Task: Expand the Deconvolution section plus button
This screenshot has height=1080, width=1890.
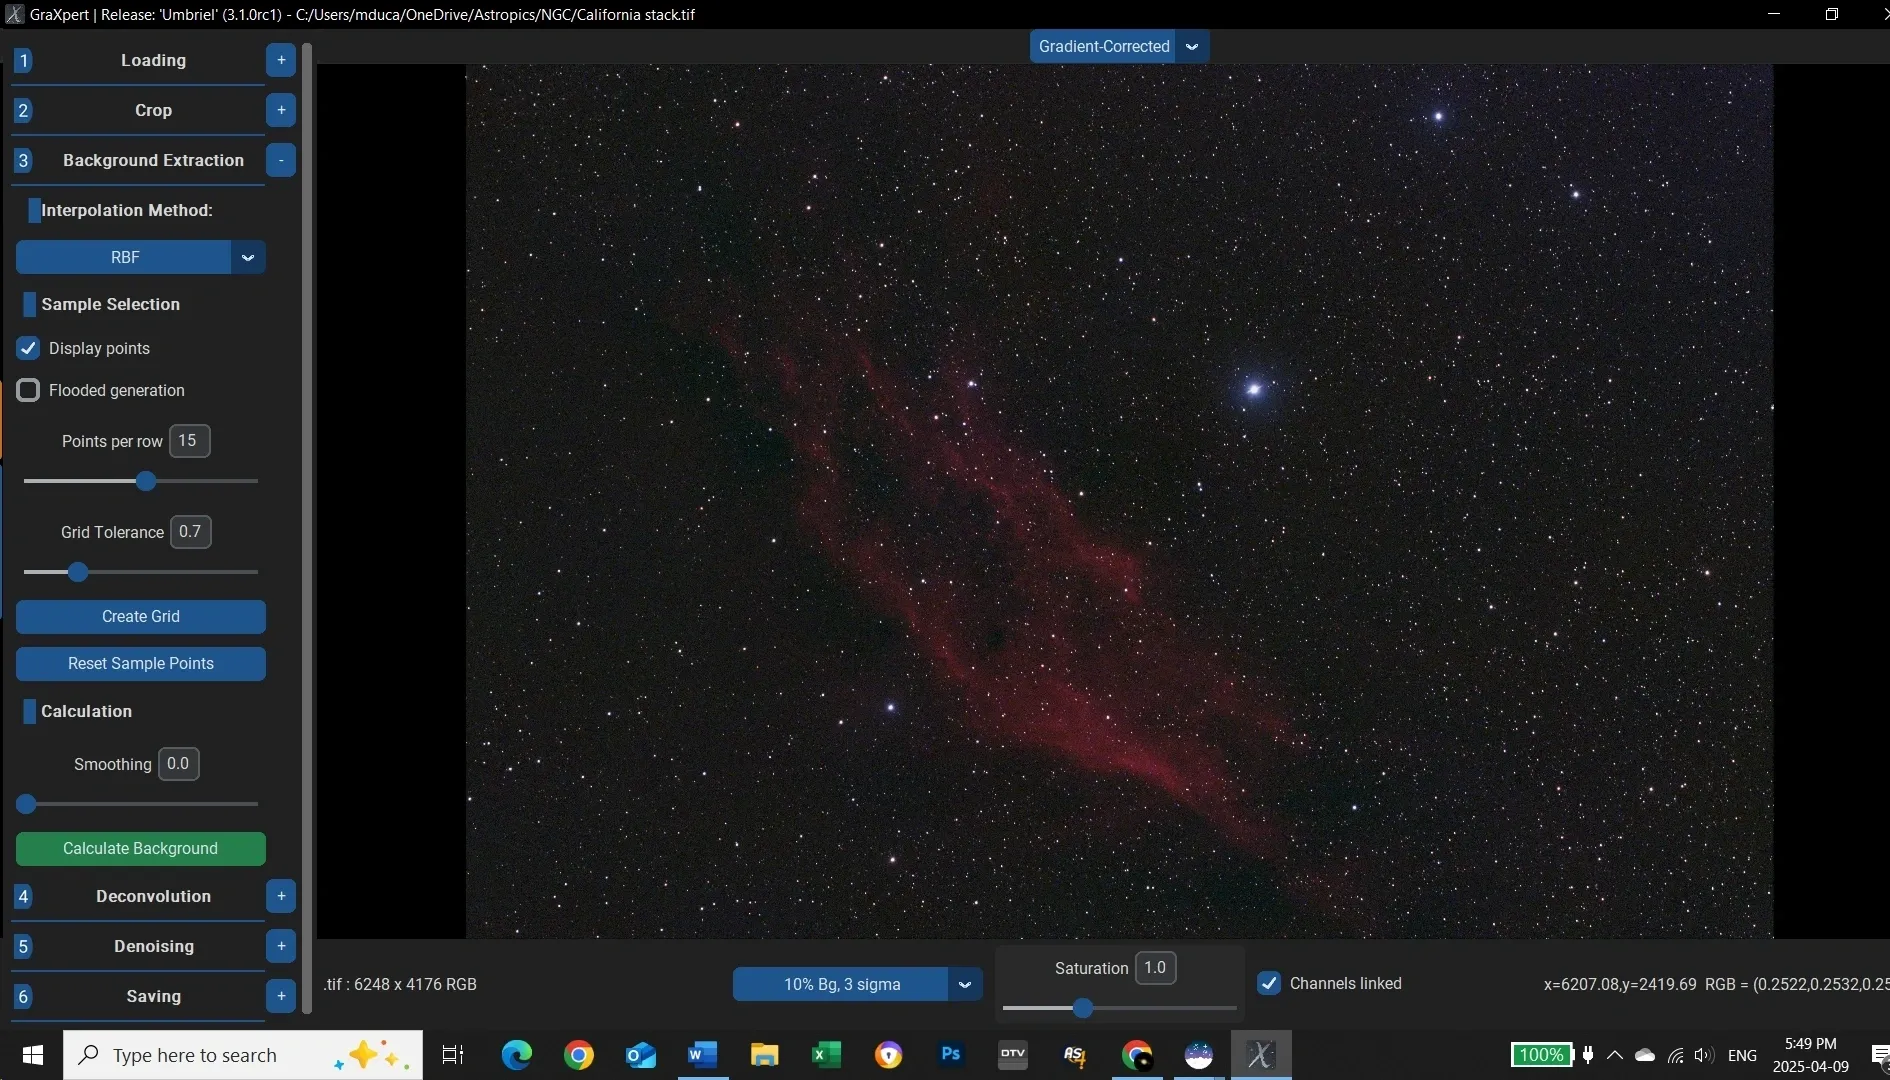Action: click(x=281, y=896)
